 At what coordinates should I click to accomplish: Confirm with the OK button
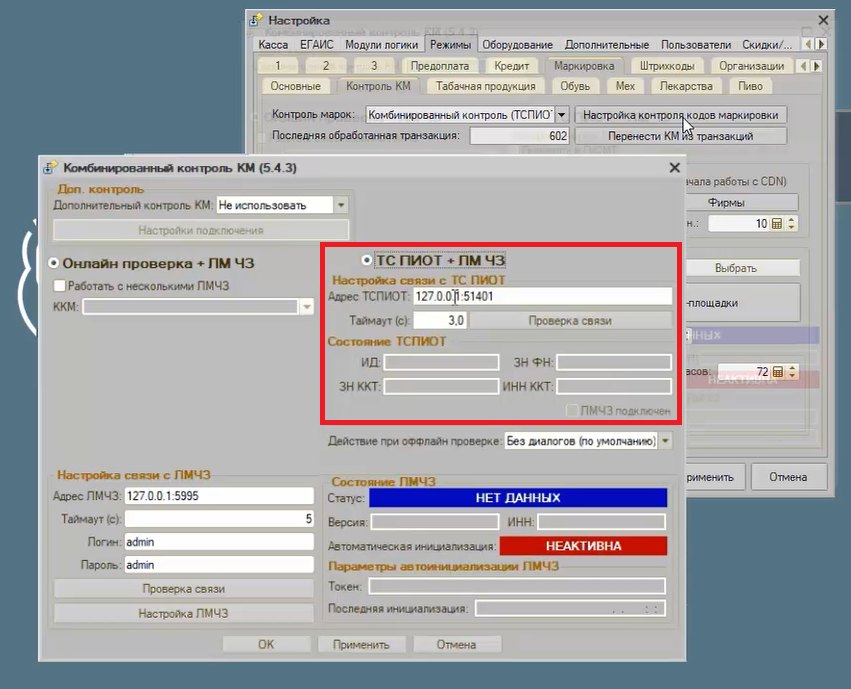pos(266,645)
